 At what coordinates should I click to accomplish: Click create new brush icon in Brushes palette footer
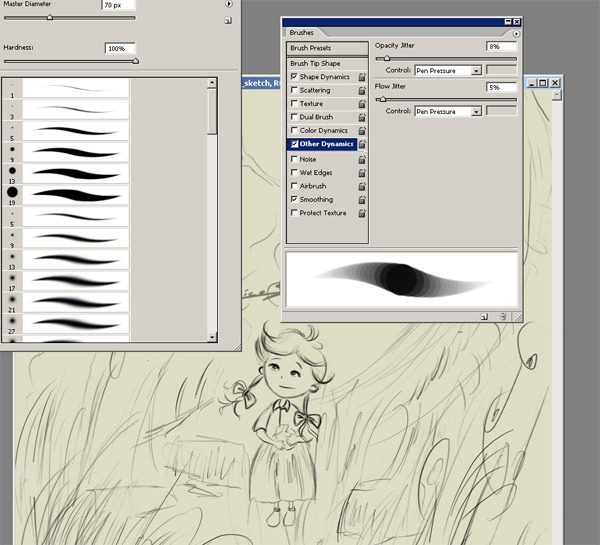[x=484, y=317]
